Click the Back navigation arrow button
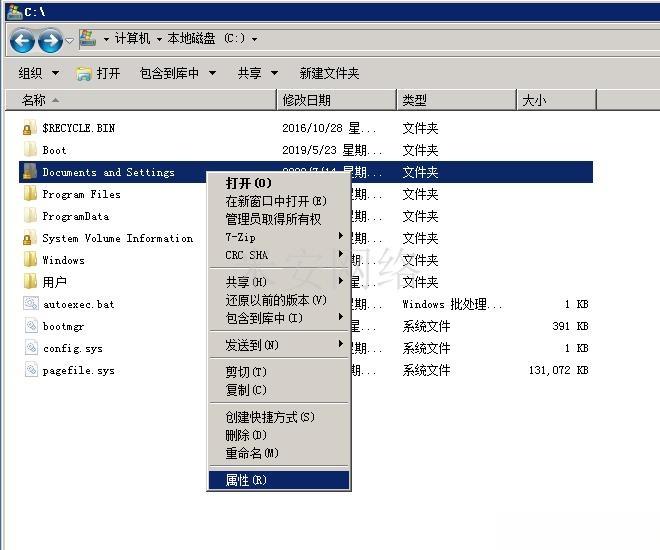660x550 pixels. pyautogui.click(x=22, y=40)
